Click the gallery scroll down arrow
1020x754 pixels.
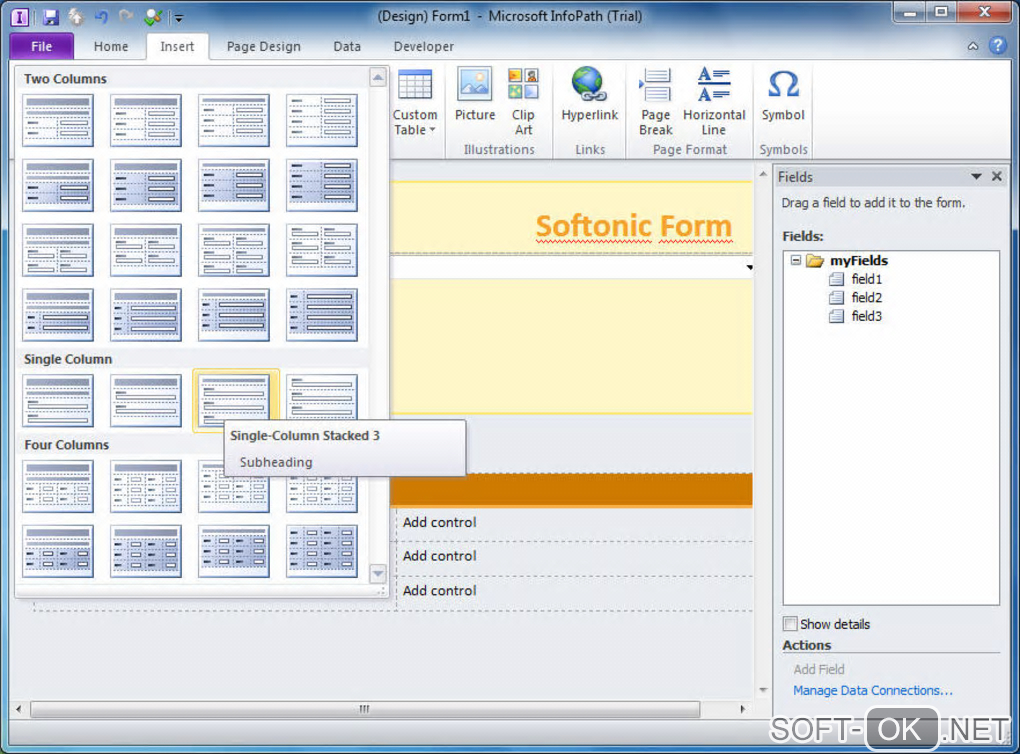click(x=378, y=573)
